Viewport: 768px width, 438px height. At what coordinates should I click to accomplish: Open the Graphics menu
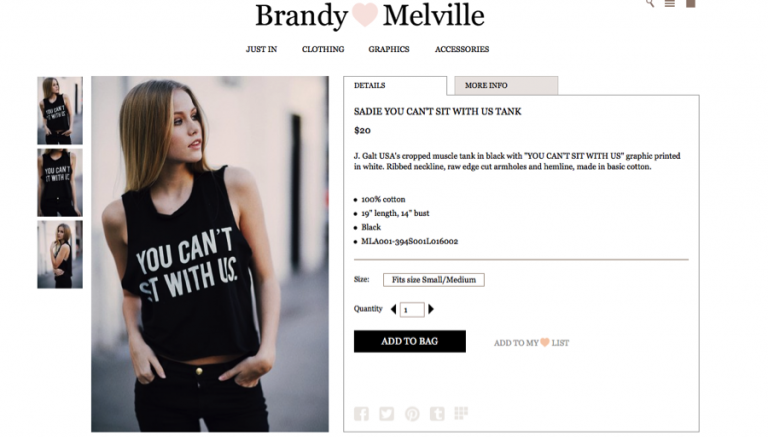[389, 49]
